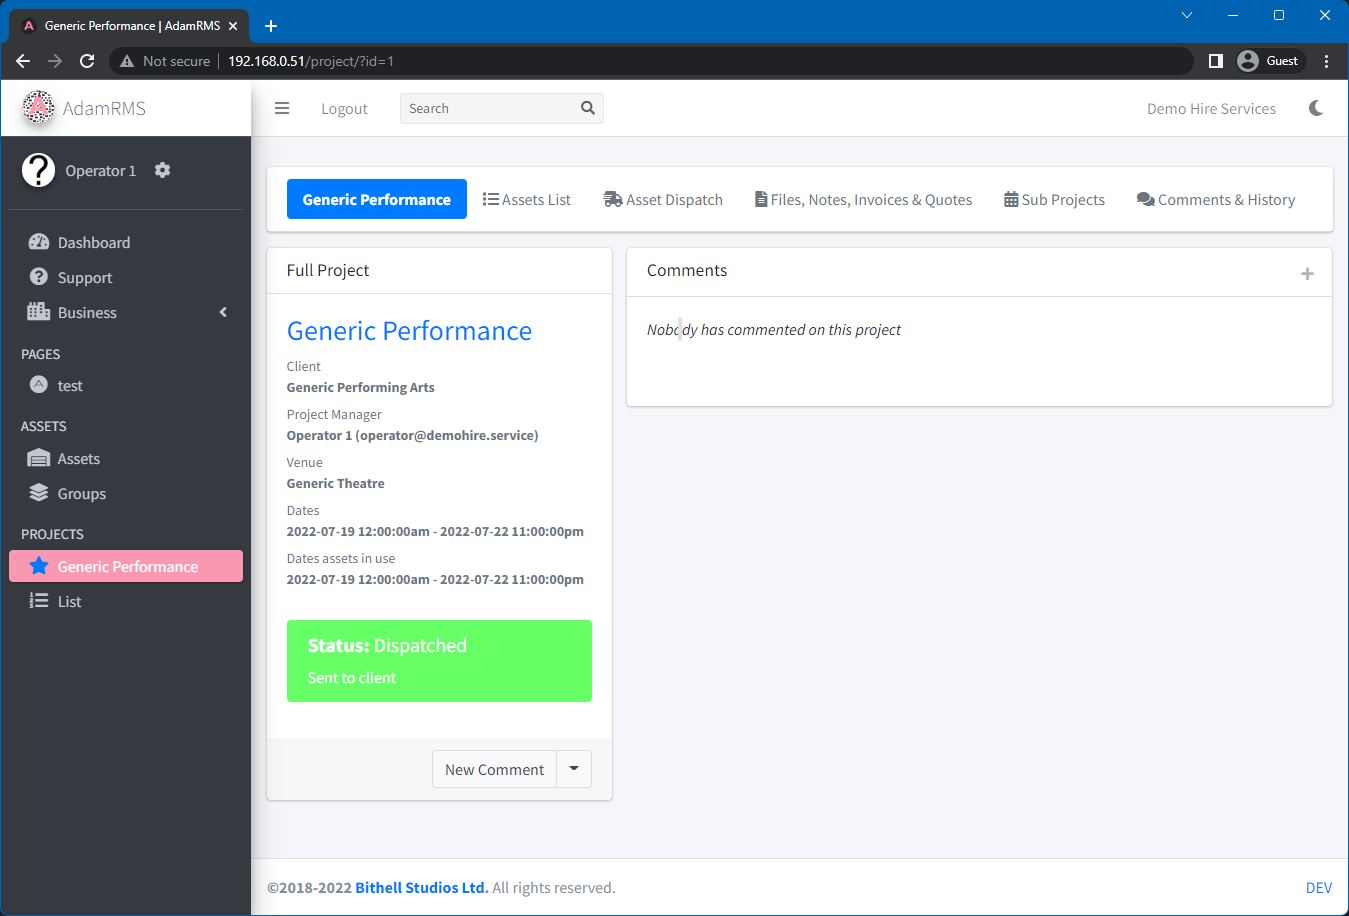Select the Support icon in the sidebar
Screen dimensions: 1349x916
tap(39, 277)
